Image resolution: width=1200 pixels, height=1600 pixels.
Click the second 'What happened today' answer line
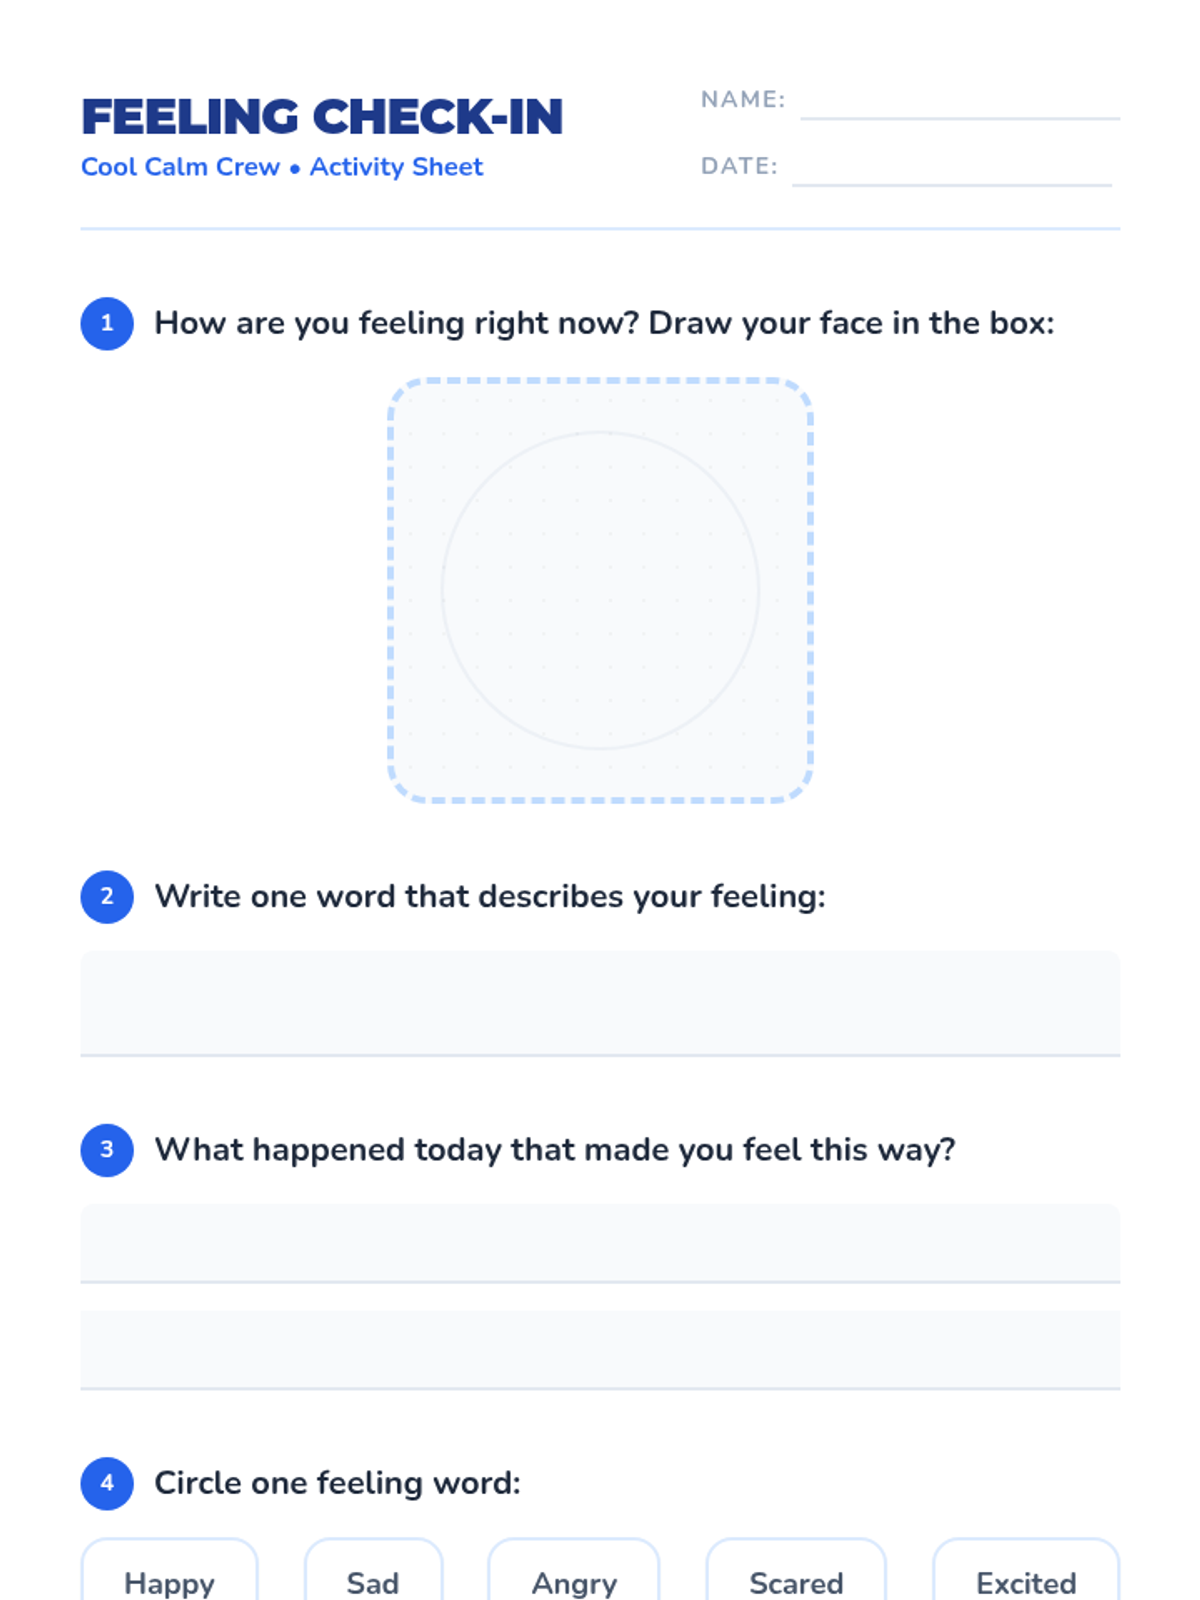point(600,1349)
